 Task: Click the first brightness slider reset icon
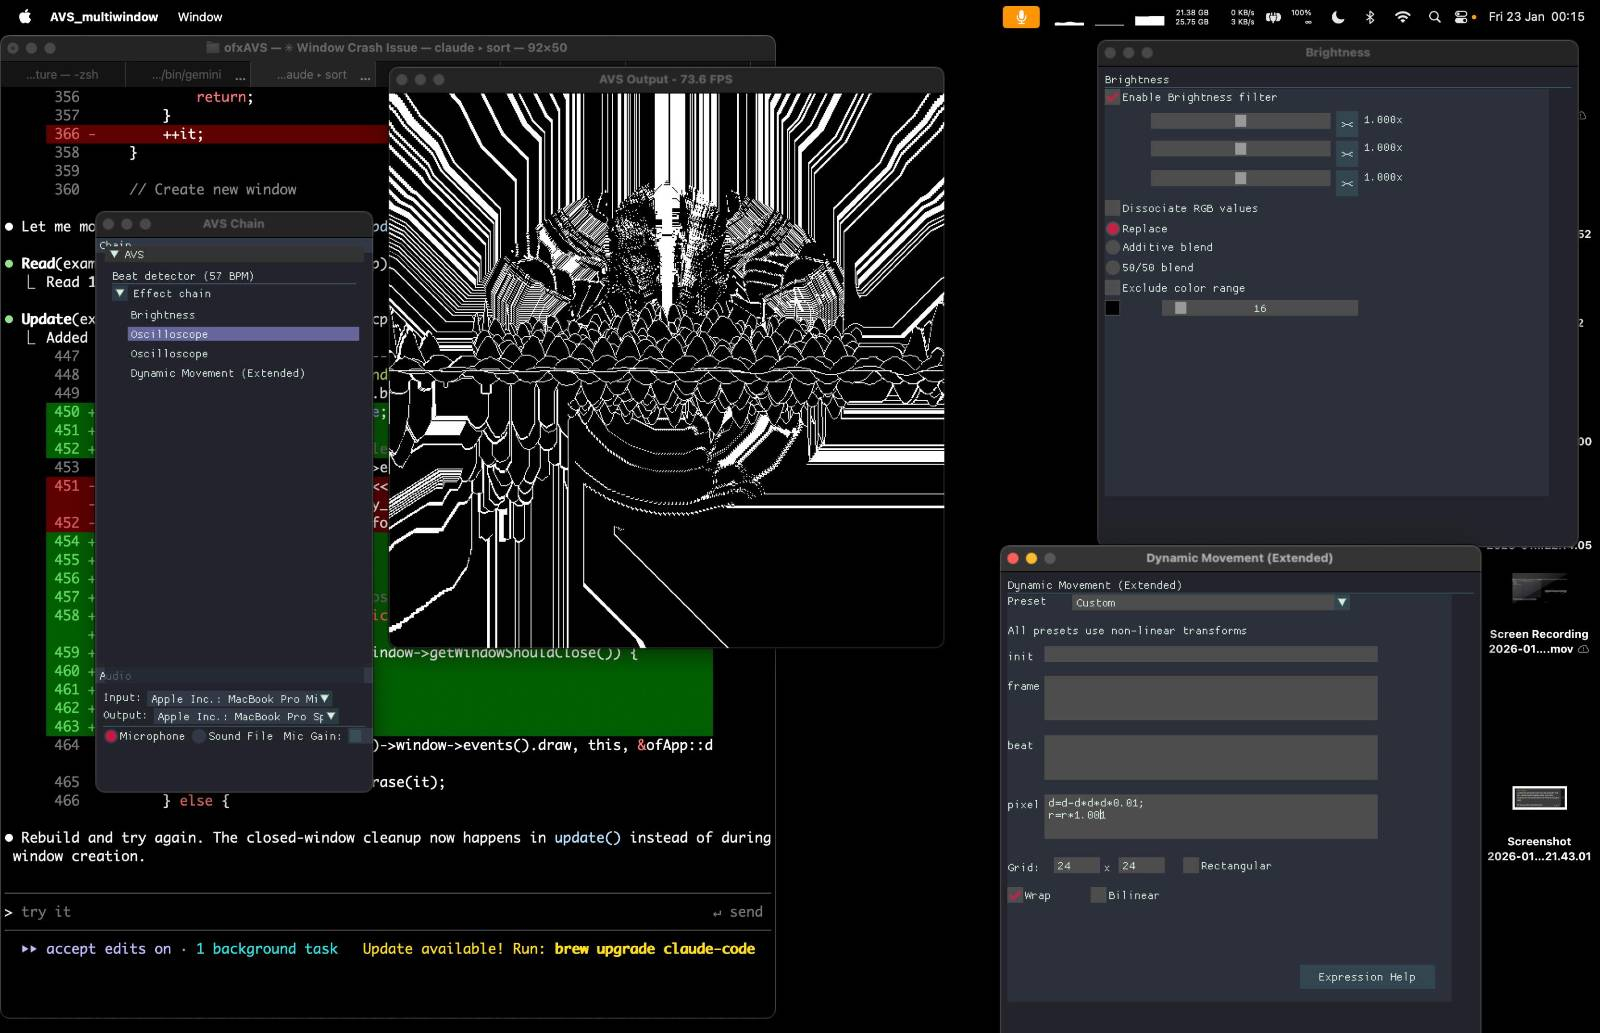pyautogui.click(x=1347, y=122)
